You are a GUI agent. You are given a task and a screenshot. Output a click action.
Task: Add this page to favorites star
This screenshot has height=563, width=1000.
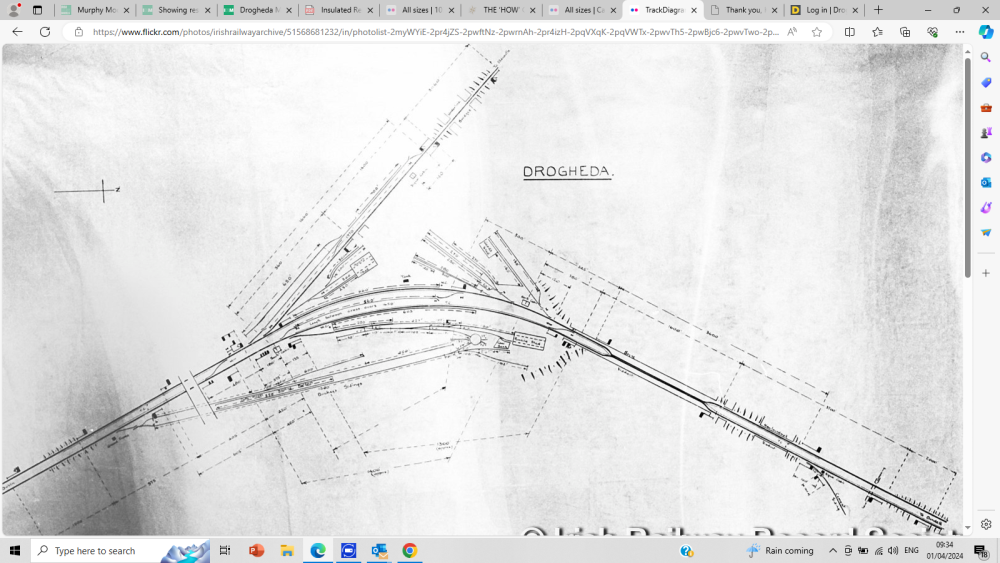(x=817, y=32)
